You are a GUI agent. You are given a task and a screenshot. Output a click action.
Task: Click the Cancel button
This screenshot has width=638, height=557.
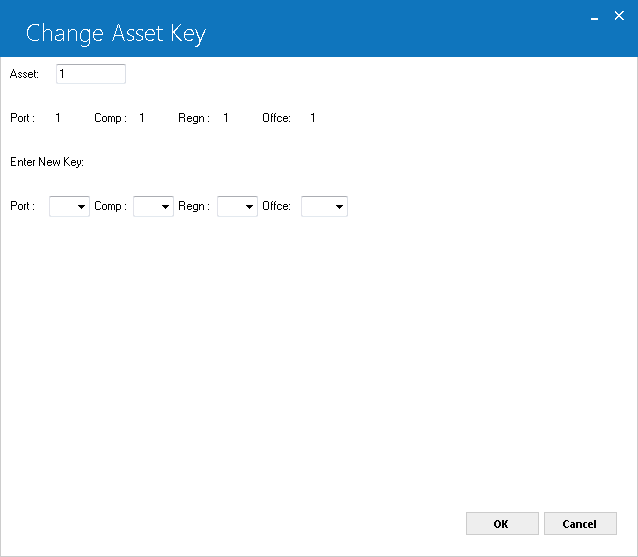580,524
